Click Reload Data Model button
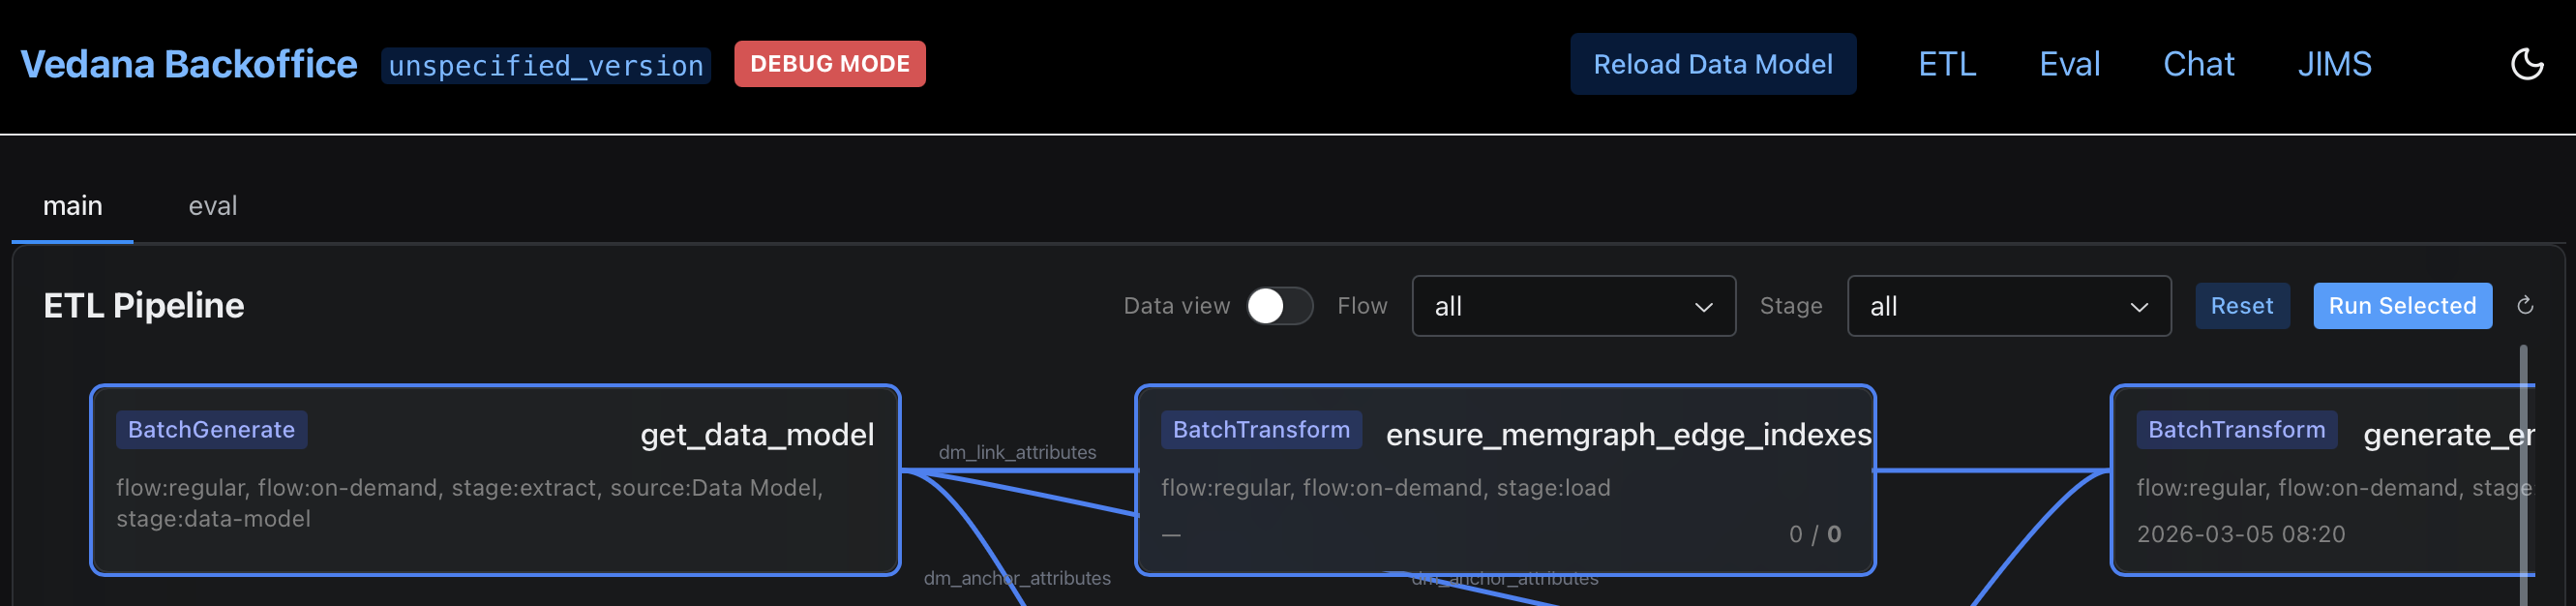The height and width of the screenshot is (606, 2576). coord(1712,64)
